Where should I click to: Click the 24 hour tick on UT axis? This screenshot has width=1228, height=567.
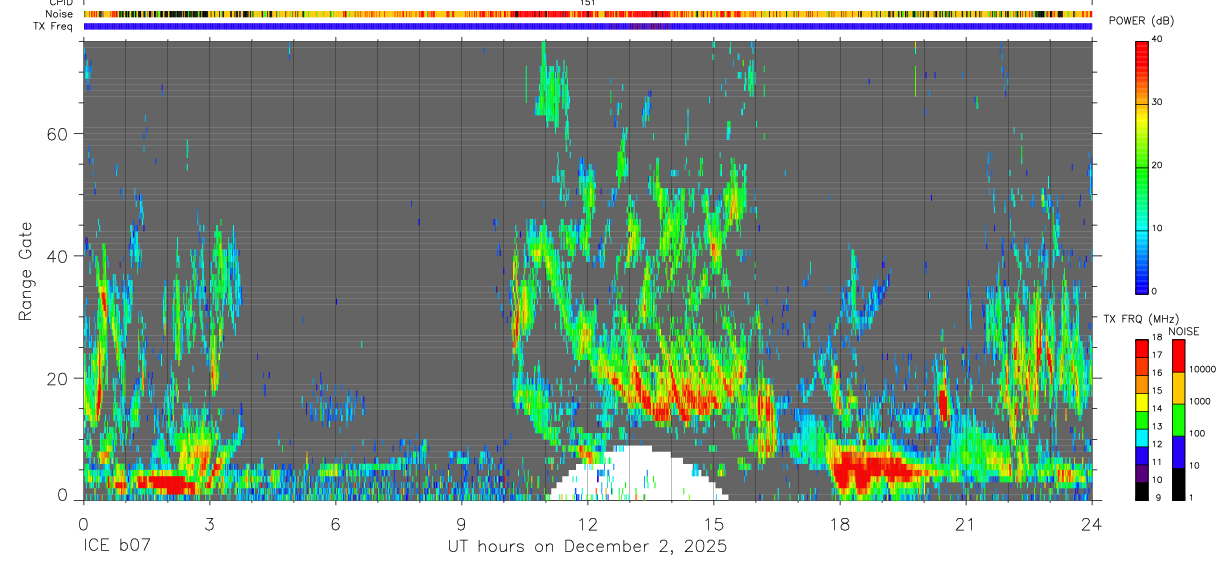click(1092, 524)
